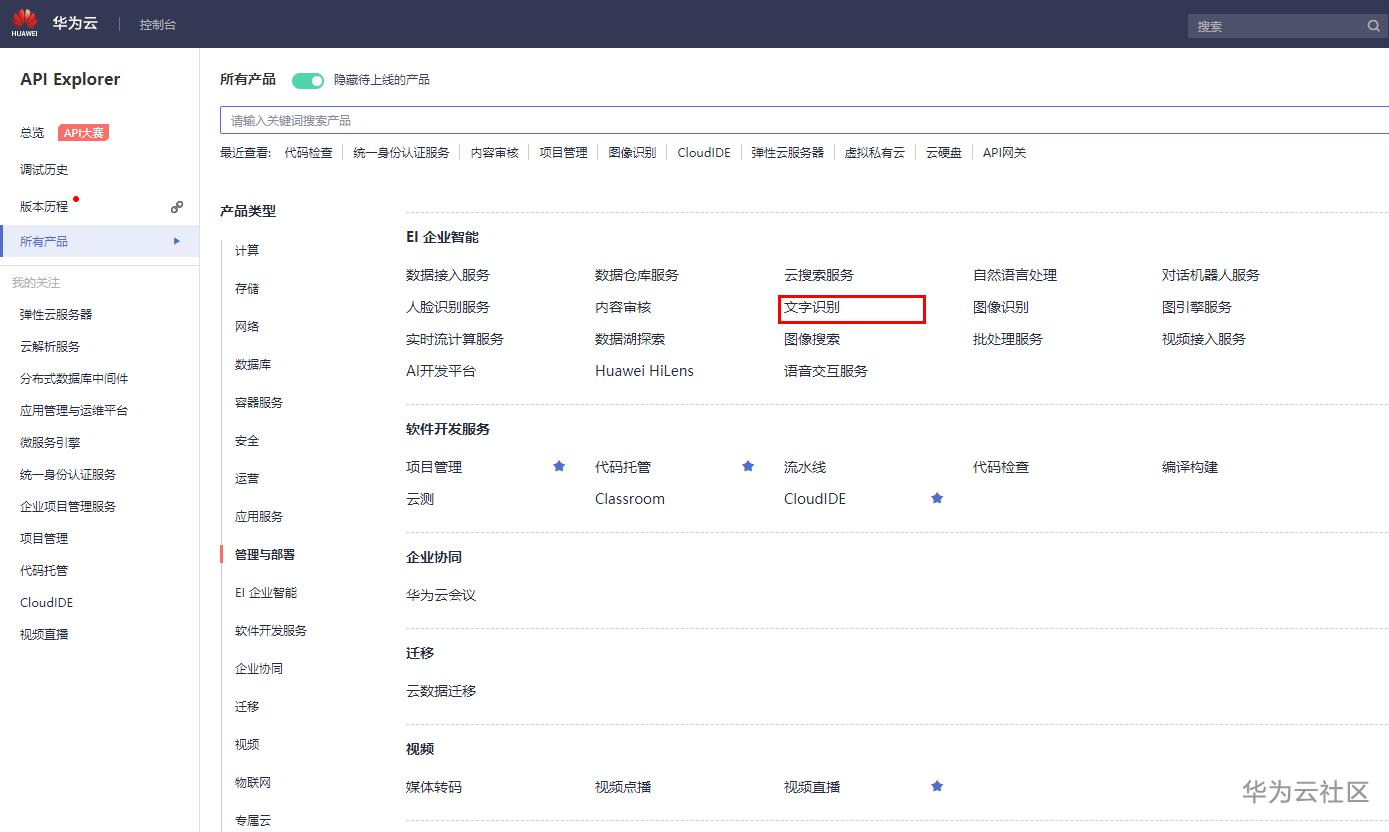Toggle the 隐藏待上线的产品 switch
Viewport: 1389px width, 832px height.
[308, 80]
